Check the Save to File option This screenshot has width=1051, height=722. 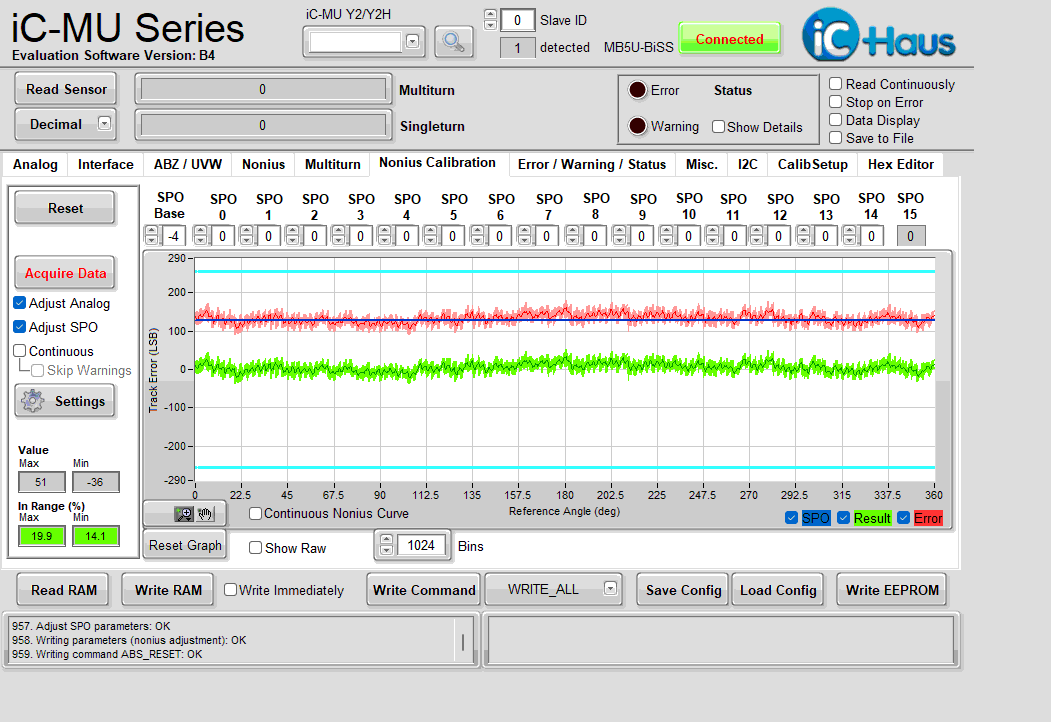[836, 138]
